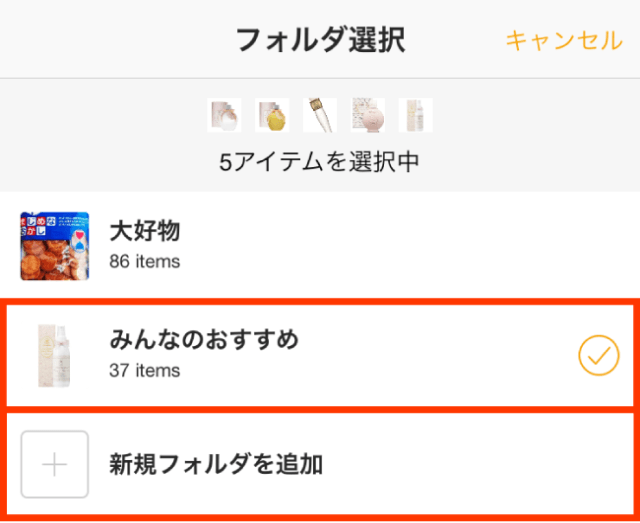Tap third selected item, slim gold-capped tube
The image size is (640, 523).
click(320, 115)
